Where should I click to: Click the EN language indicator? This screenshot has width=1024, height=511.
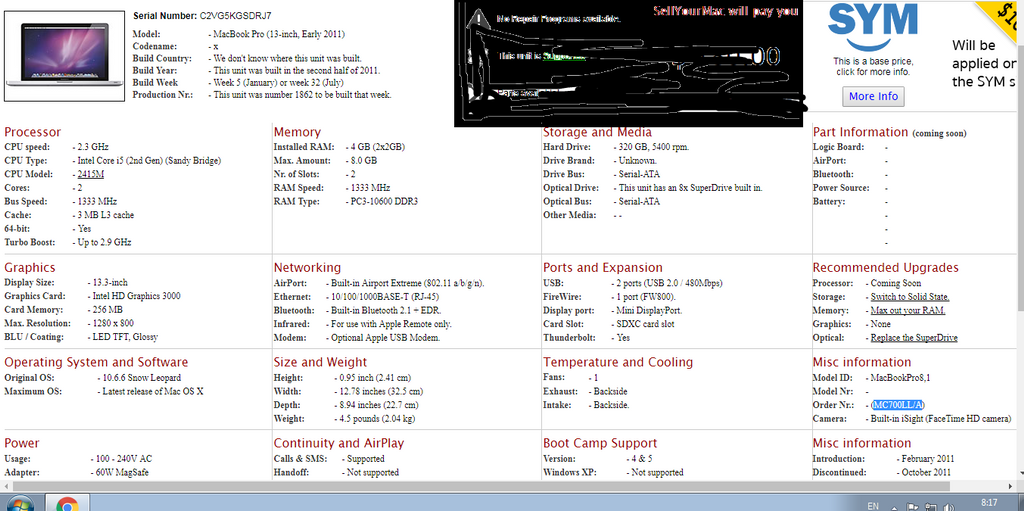pyautogui.click(x=872, y=506)
